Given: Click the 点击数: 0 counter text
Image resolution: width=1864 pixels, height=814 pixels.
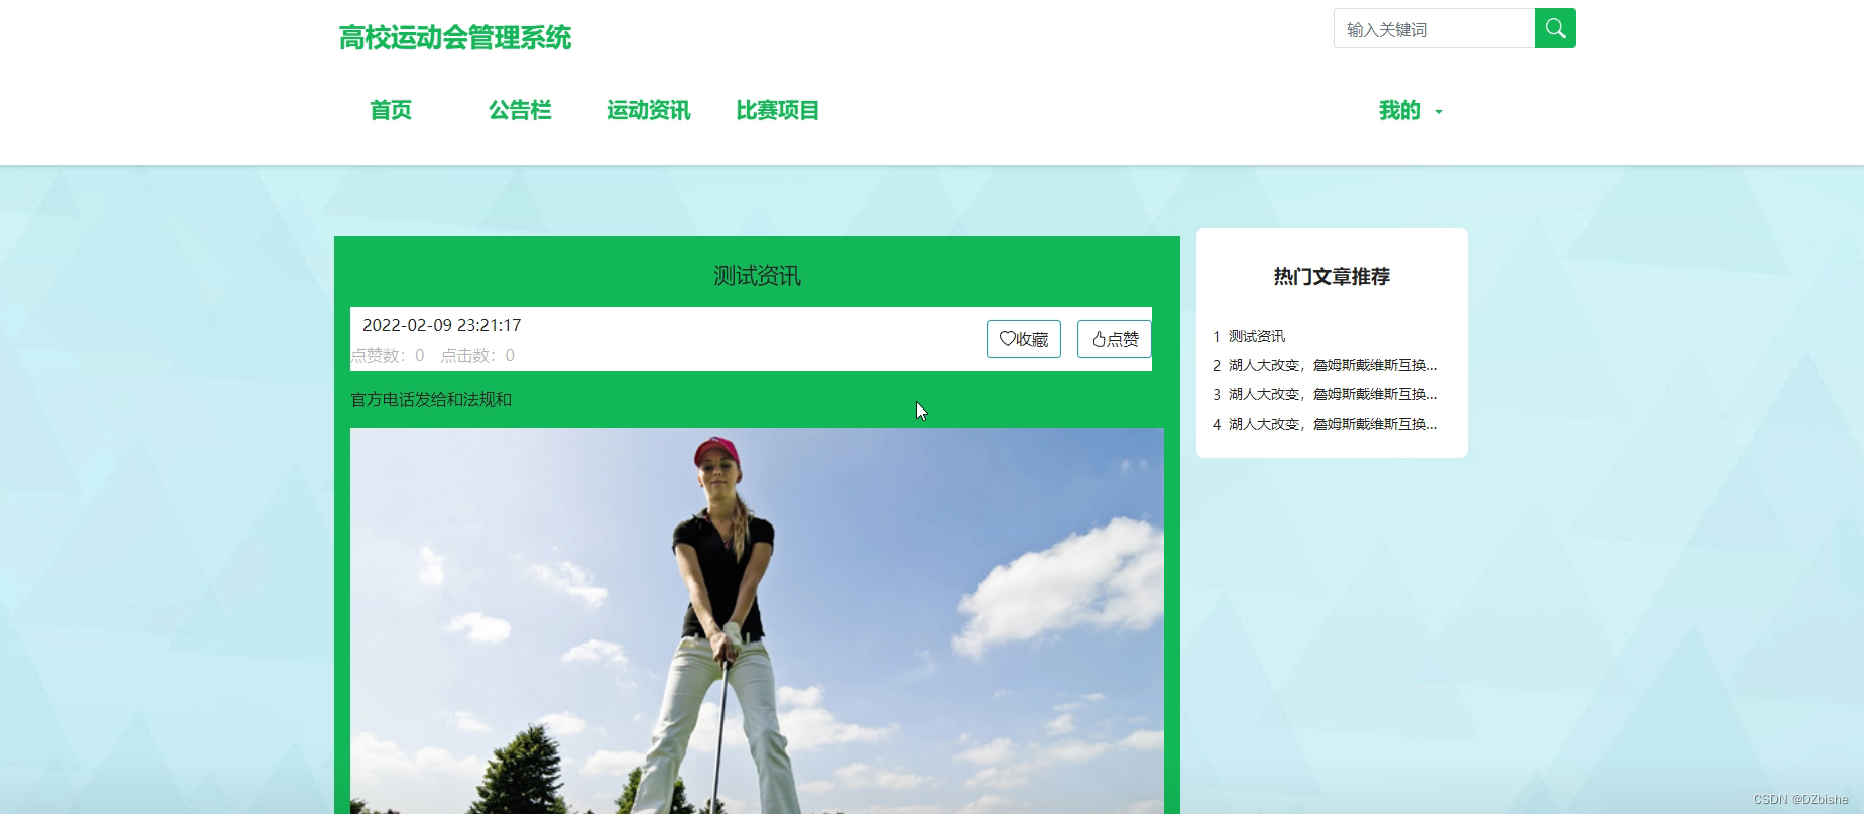Looking at the screenshot, I should tap(478, 355).
